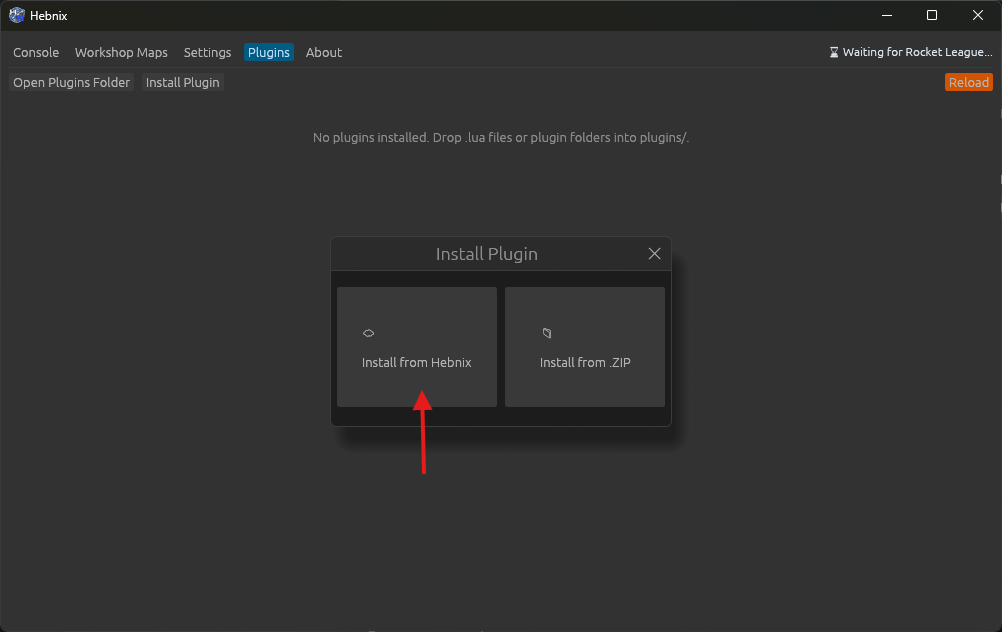The image size is (1002, 632).
Task: Click the Hebnix cloud icon in dialog
Action: (369, 333)
